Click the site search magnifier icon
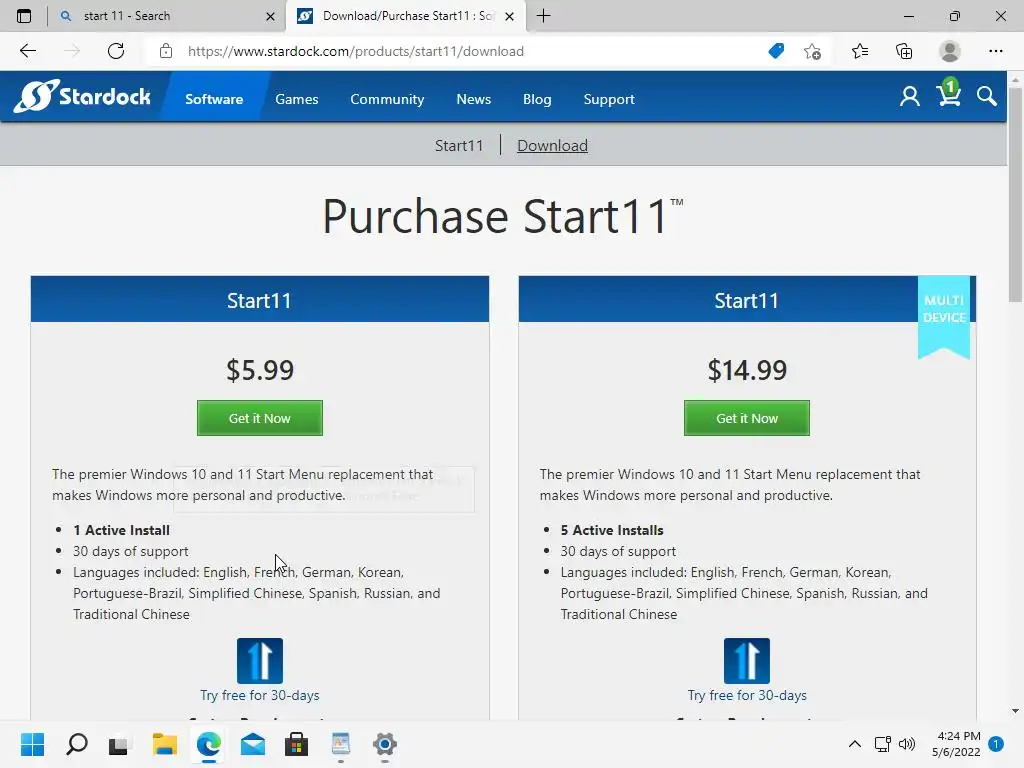Screen dimensions: 1024x768 (x=987, y=97)
